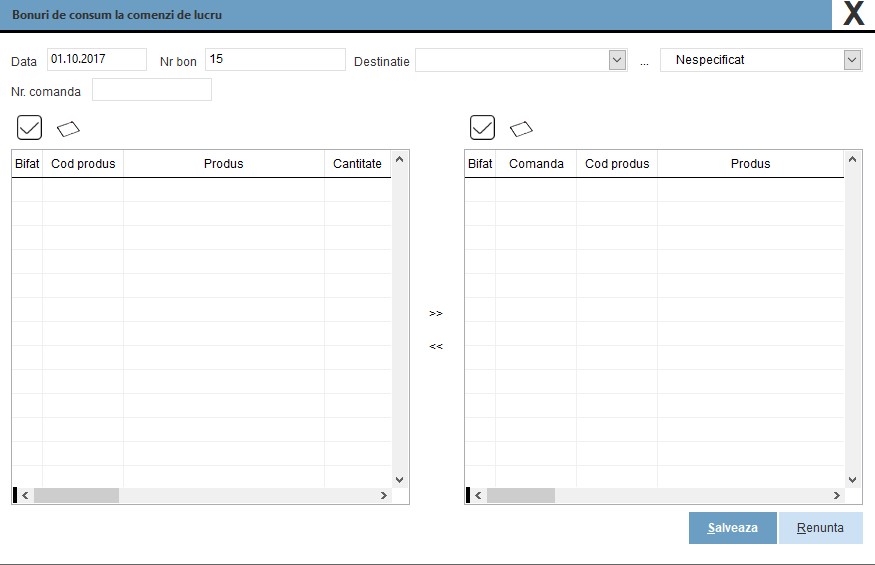Viewport: 875px width, 565px height.
Task: Click the Bifat column header in left table
Action: (x=27, y=164)
